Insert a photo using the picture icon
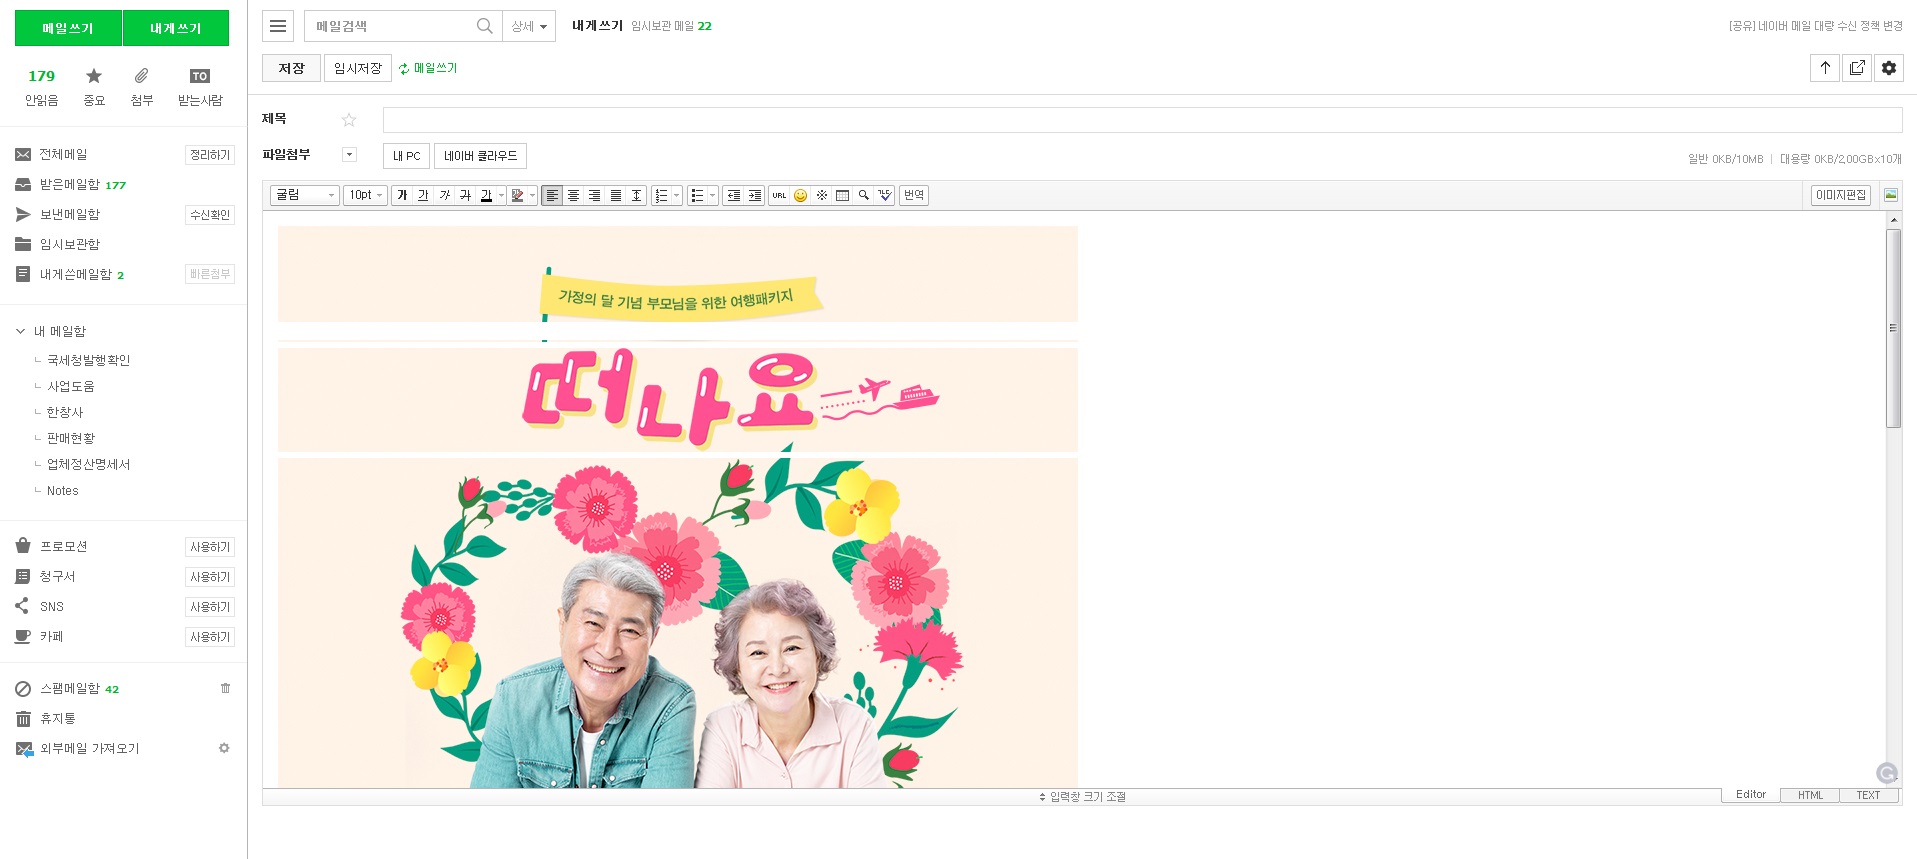 pos(1890,195)
